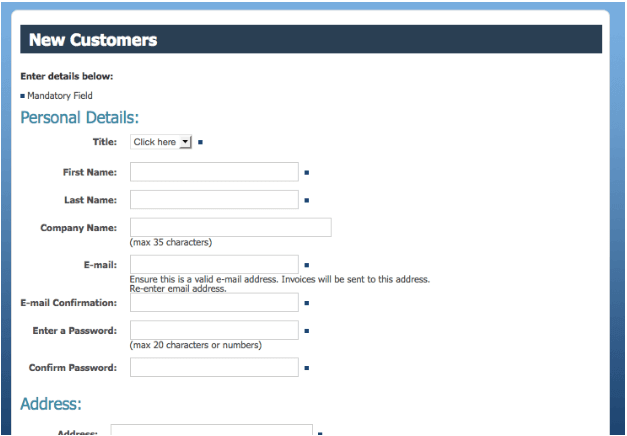The image size is (627, 436).
Task: Focus the E-mail Confirmation text box
Action: pos(214,302)
